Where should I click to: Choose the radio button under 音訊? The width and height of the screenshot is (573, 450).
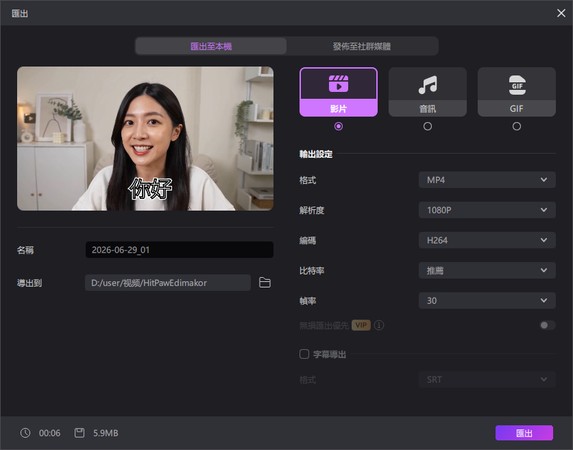click(x=427, y=126)
